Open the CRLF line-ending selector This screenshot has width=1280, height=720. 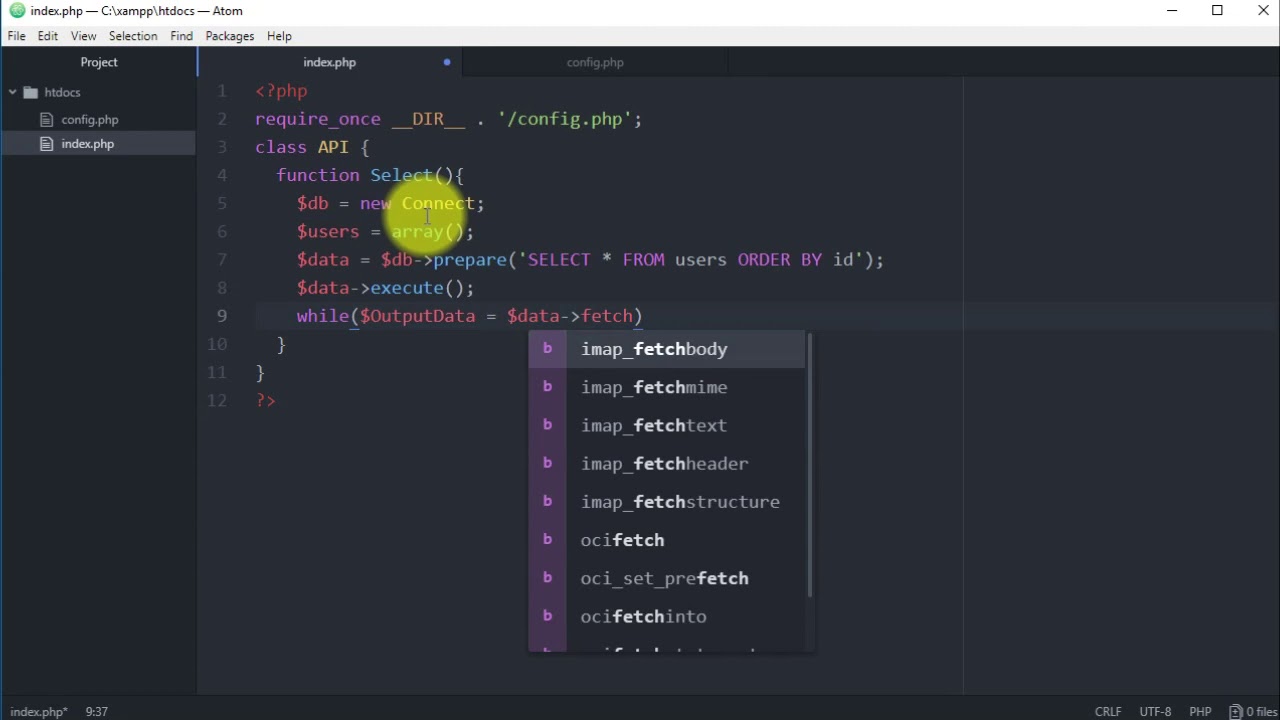1108,712
